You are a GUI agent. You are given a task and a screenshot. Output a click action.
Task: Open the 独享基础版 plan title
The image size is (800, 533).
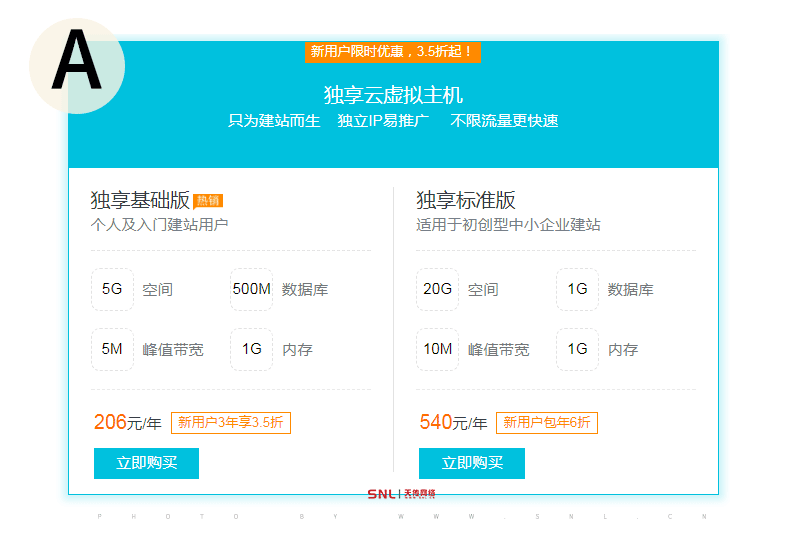[x=140, y=200]
